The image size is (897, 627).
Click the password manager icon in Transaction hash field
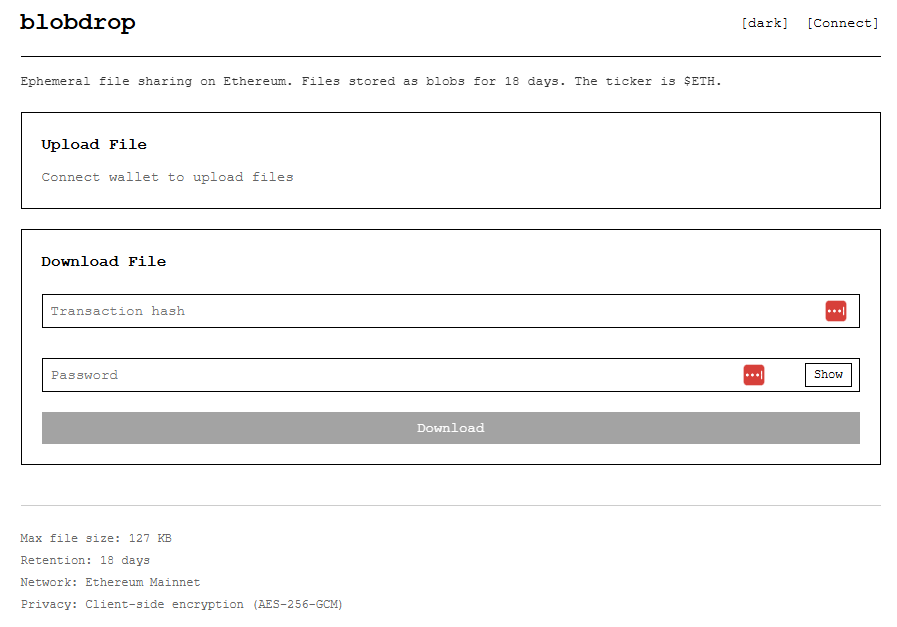[x=835, y=311]
